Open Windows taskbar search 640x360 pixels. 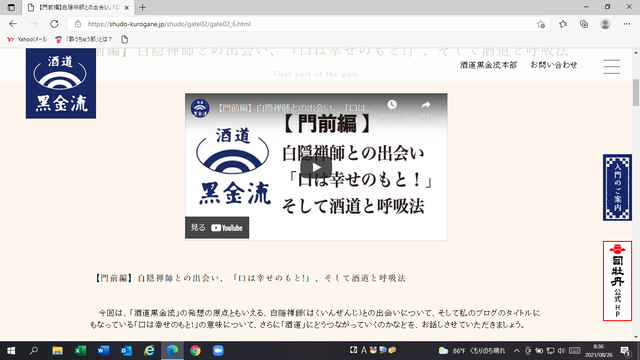click(34, 351)
